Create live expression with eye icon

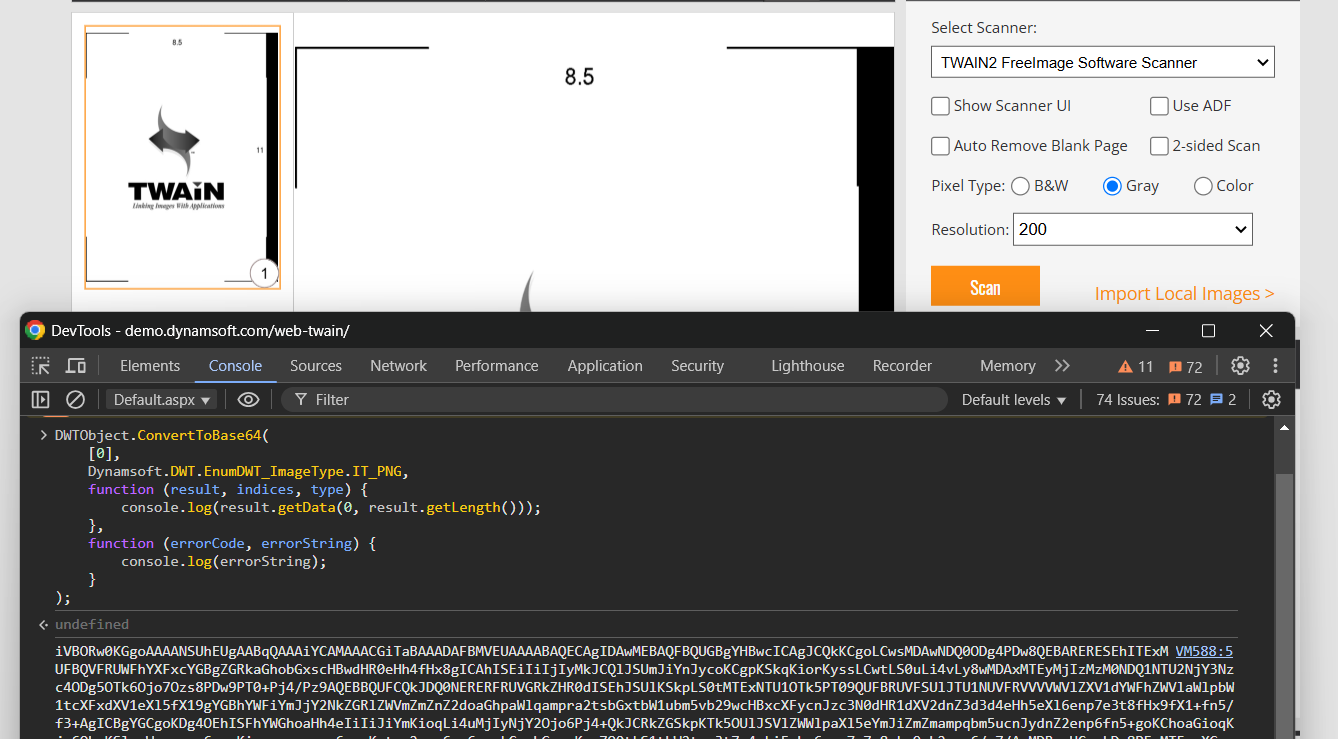pyautogui.click(x=248, y=400)
